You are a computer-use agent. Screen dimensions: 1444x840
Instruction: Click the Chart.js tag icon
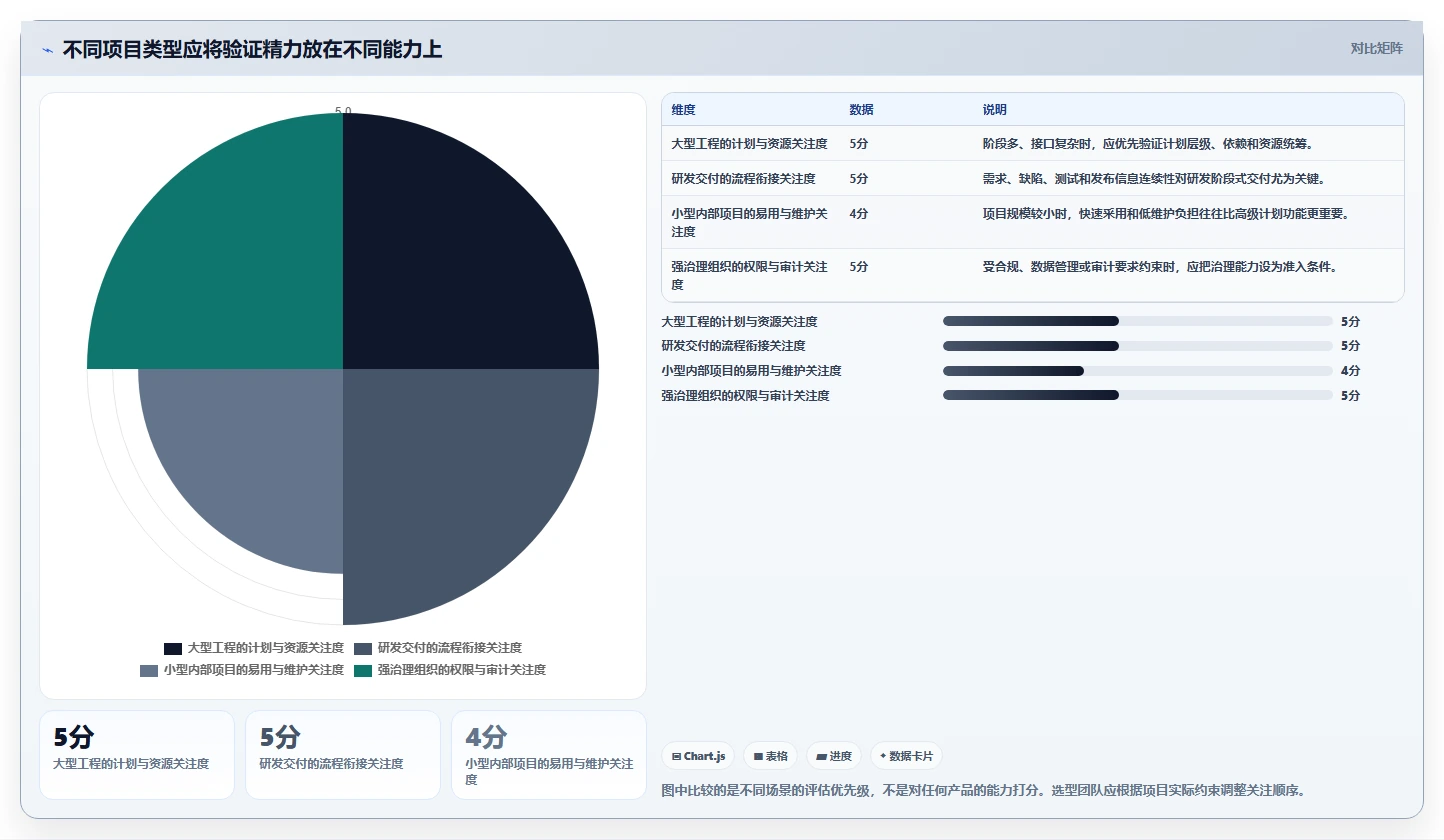(677, 757)
